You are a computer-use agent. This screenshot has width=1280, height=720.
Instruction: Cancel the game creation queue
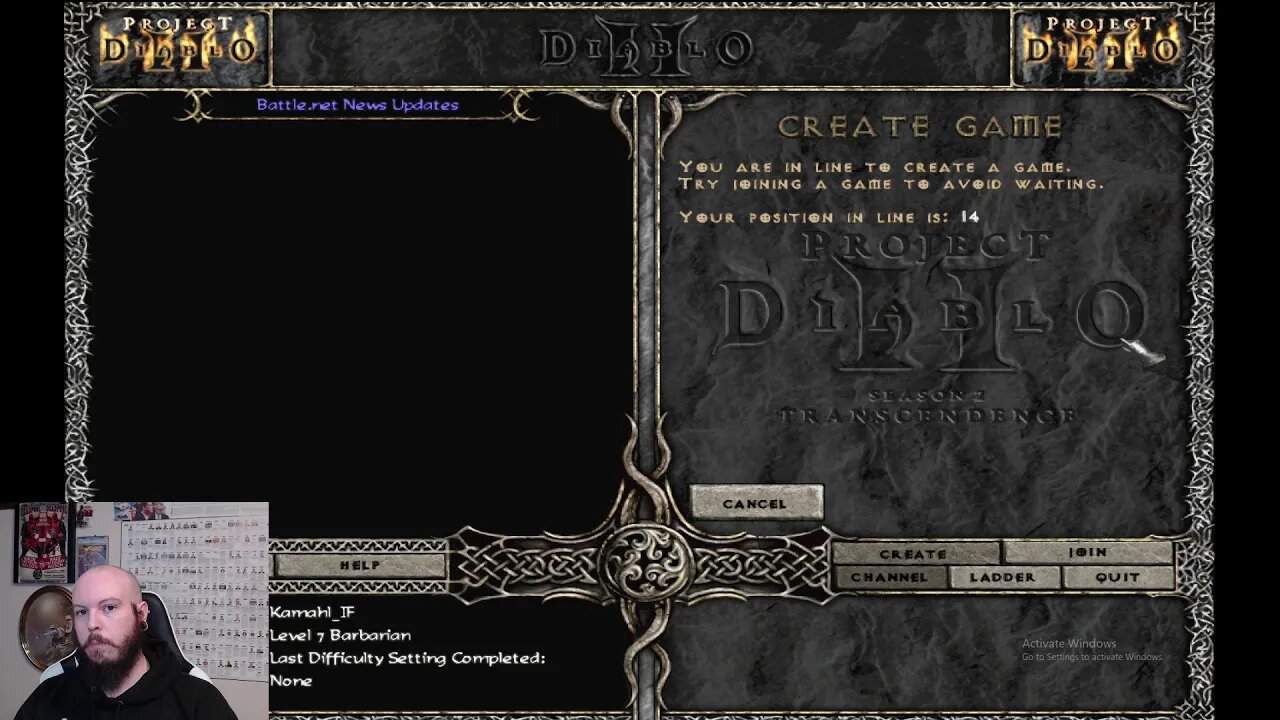[756, 503]
